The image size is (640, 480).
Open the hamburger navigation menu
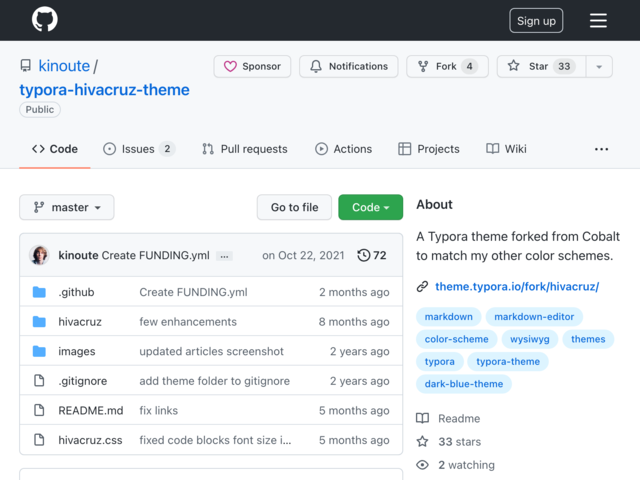[x=598, y=20]
